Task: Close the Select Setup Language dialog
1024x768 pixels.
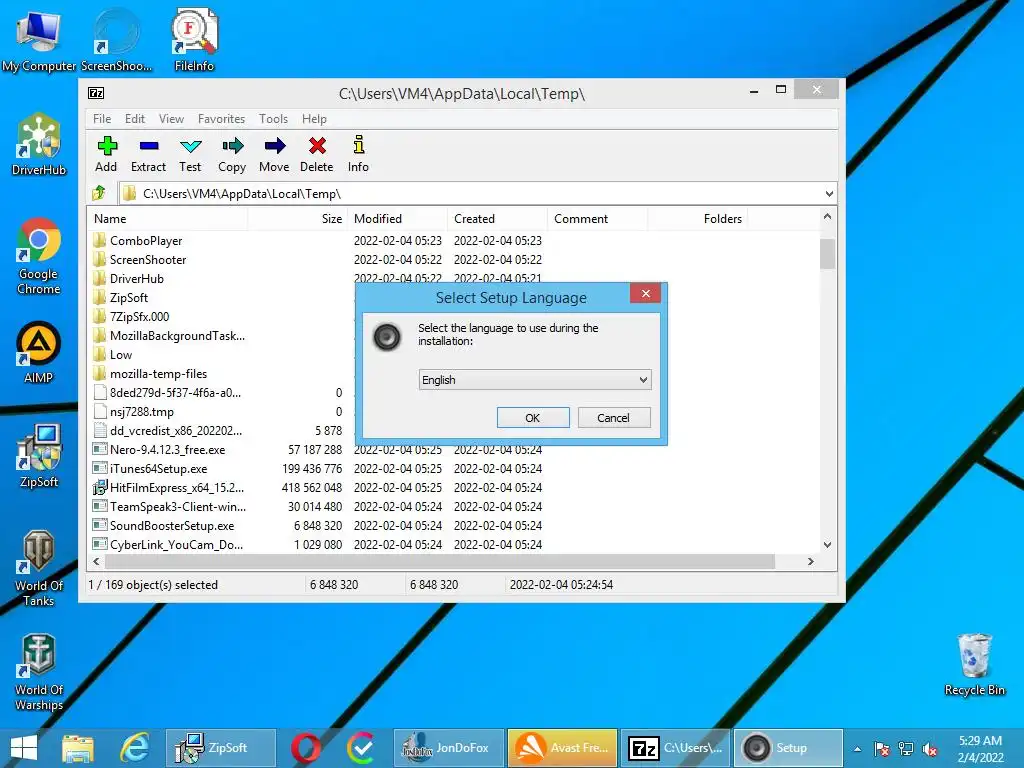Action: coord(646,294)
